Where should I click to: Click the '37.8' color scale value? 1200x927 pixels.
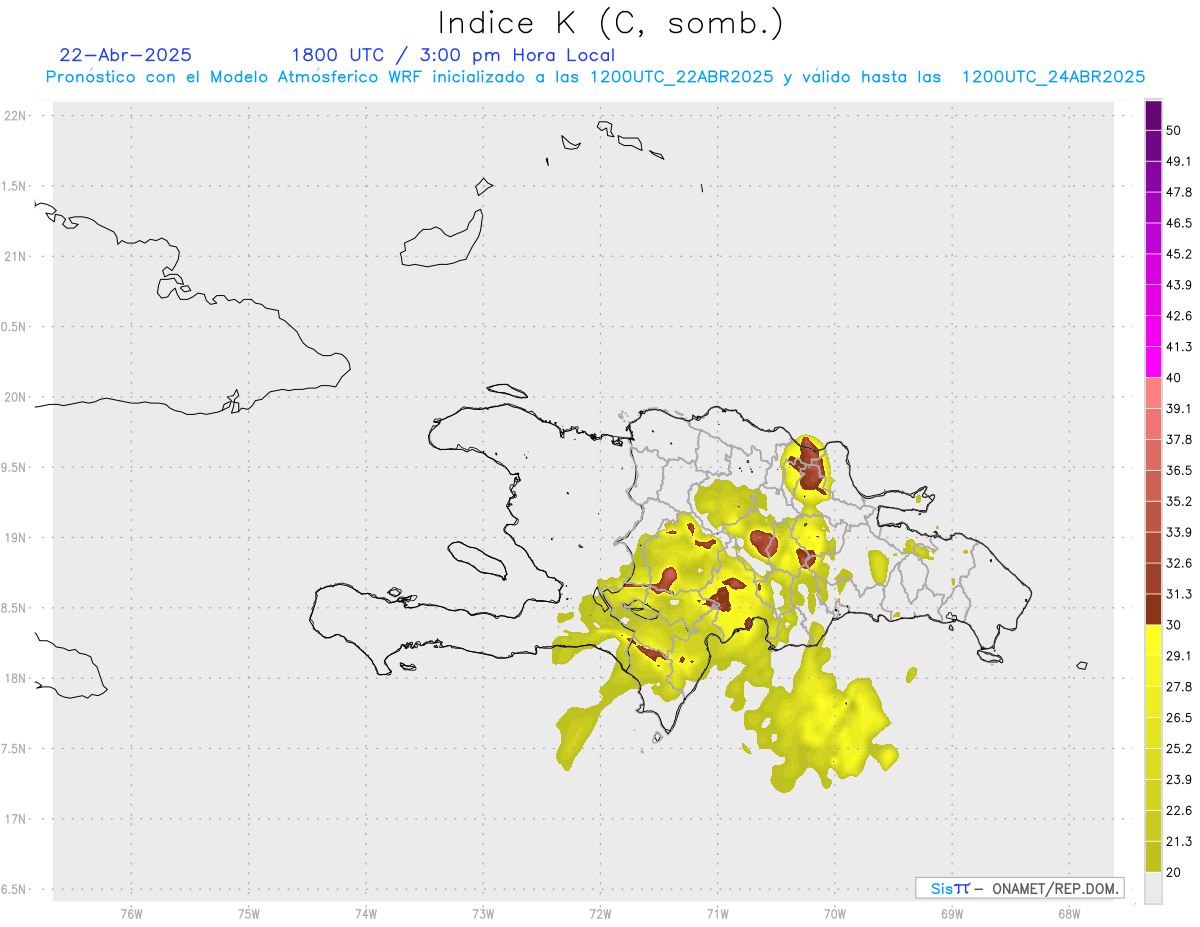pyautogui.click(x=1179, y=439)
